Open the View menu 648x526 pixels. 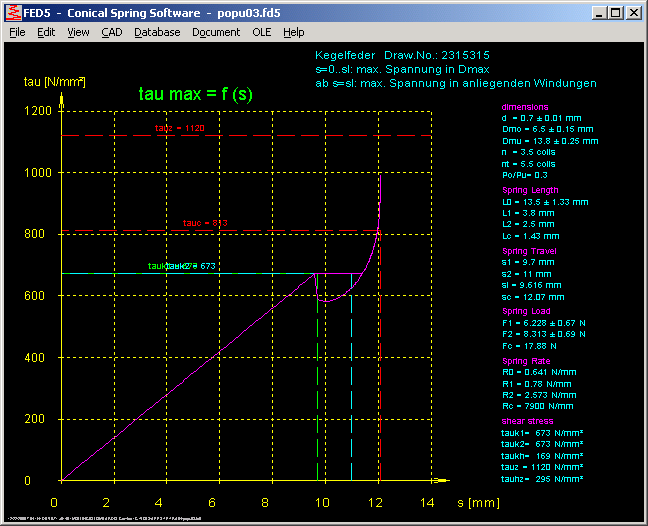pyautogui.click(x=78, y=32)
